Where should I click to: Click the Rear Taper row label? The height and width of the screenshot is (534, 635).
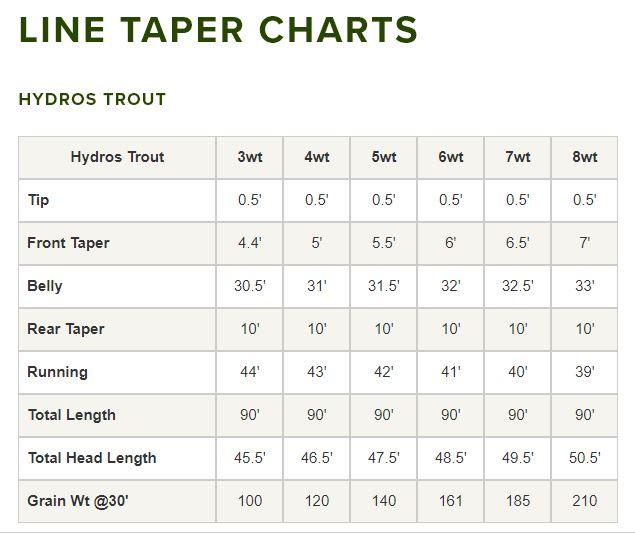tap(66, 329)
